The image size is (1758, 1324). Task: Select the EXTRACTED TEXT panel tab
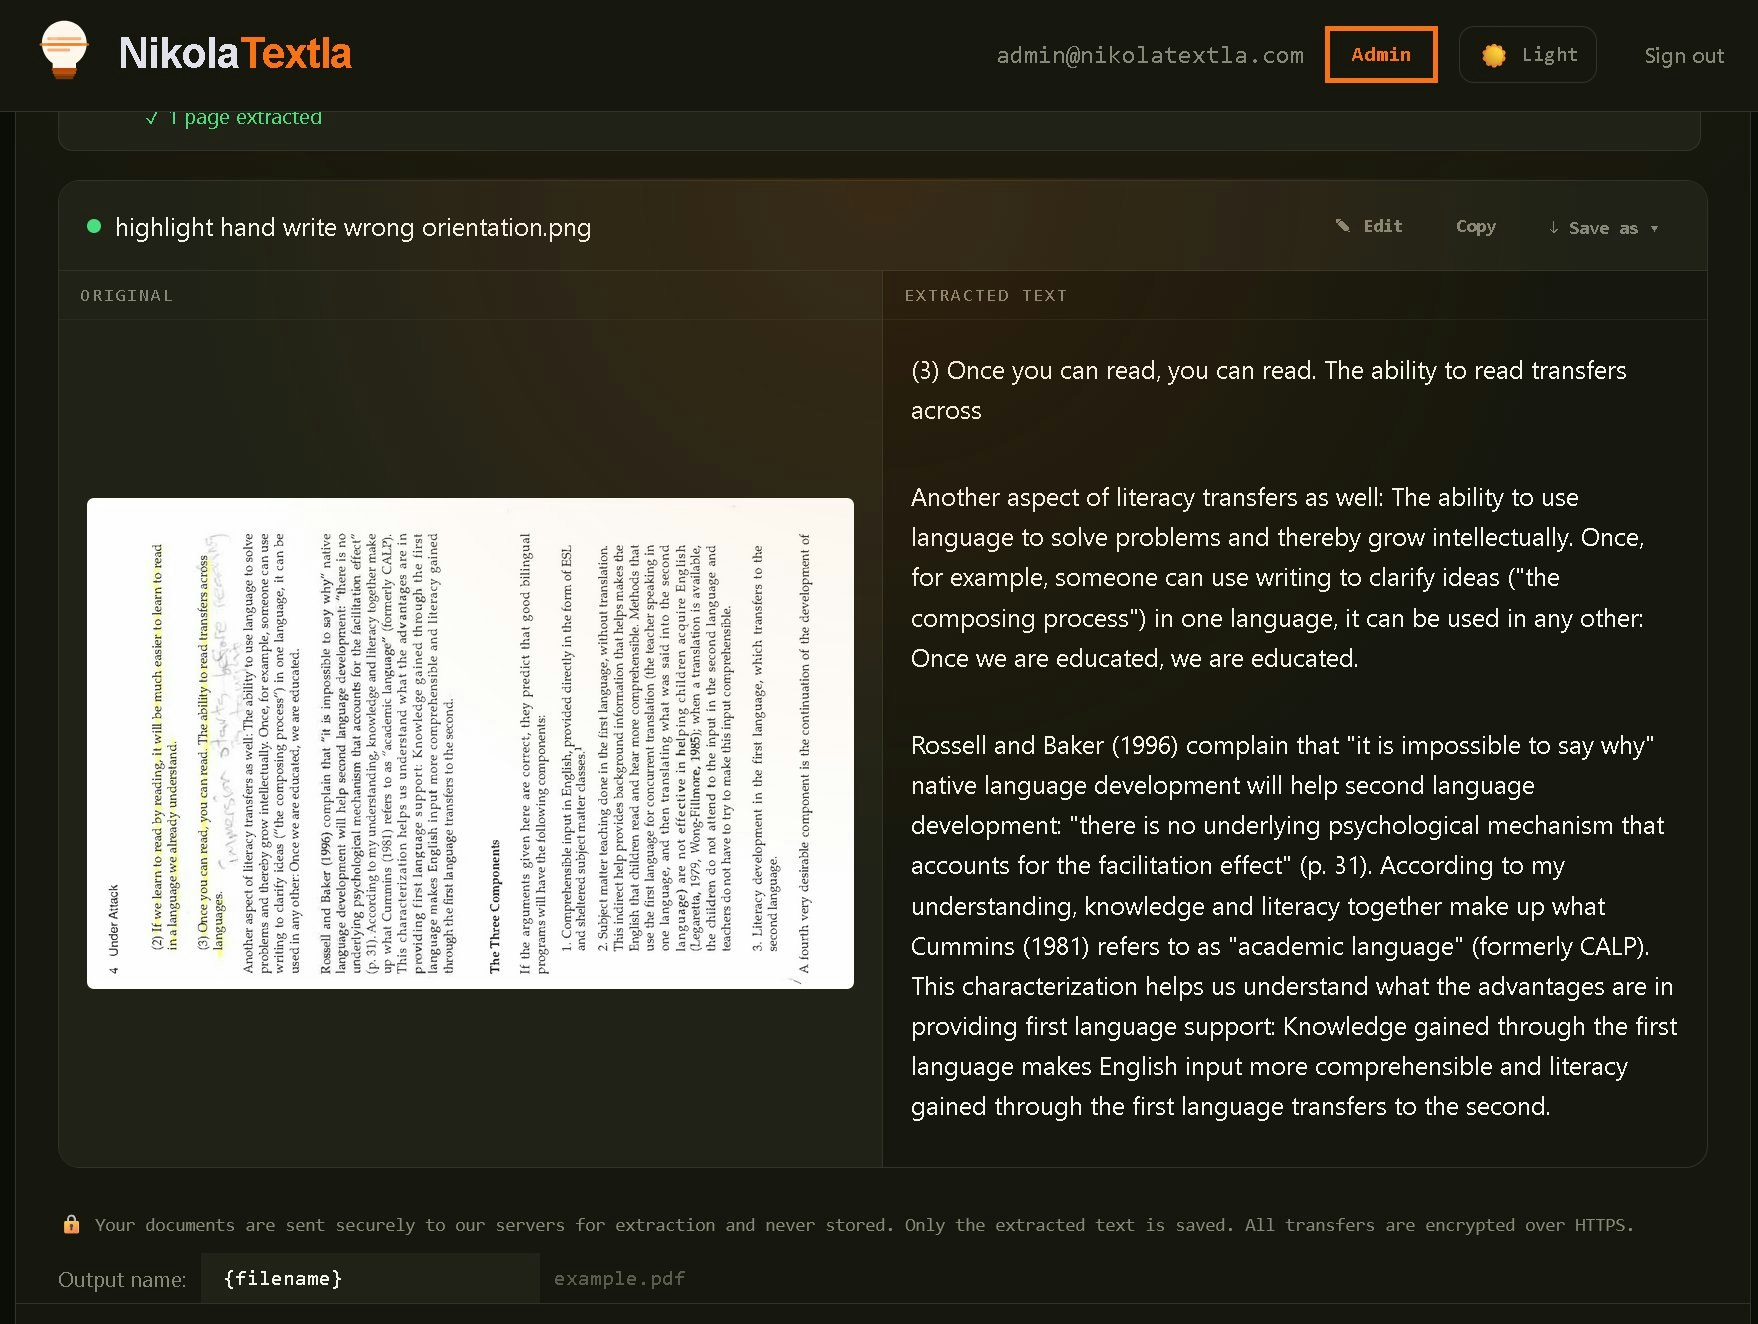click(x=986, y=295)
